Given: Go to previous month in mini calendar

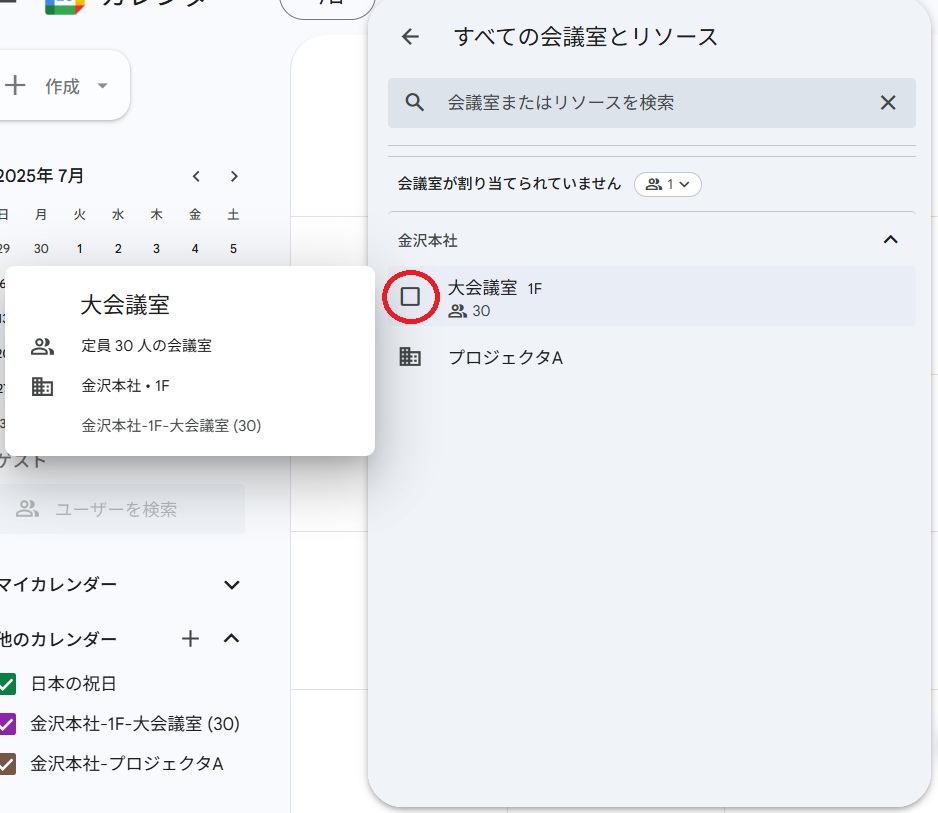Looking at the screenshot, I should pos(196,176).
